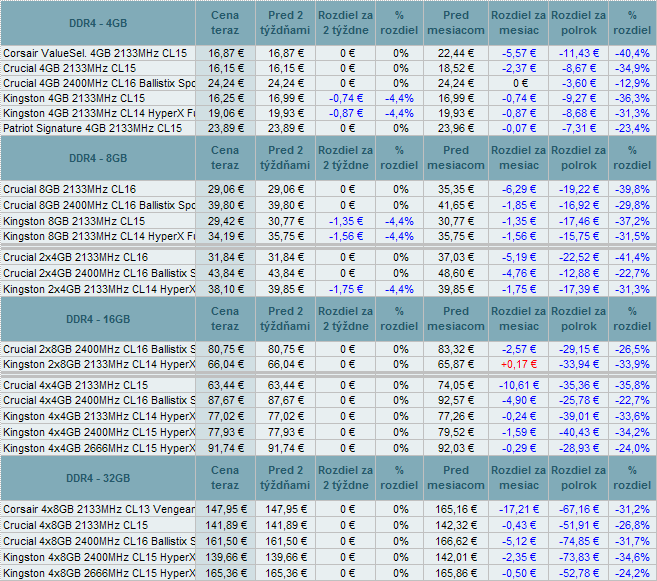The image size is (657, 581).
Task: Click current price 16,87 € in the Corsair ValueSel. row
Action: click(226, 53)
